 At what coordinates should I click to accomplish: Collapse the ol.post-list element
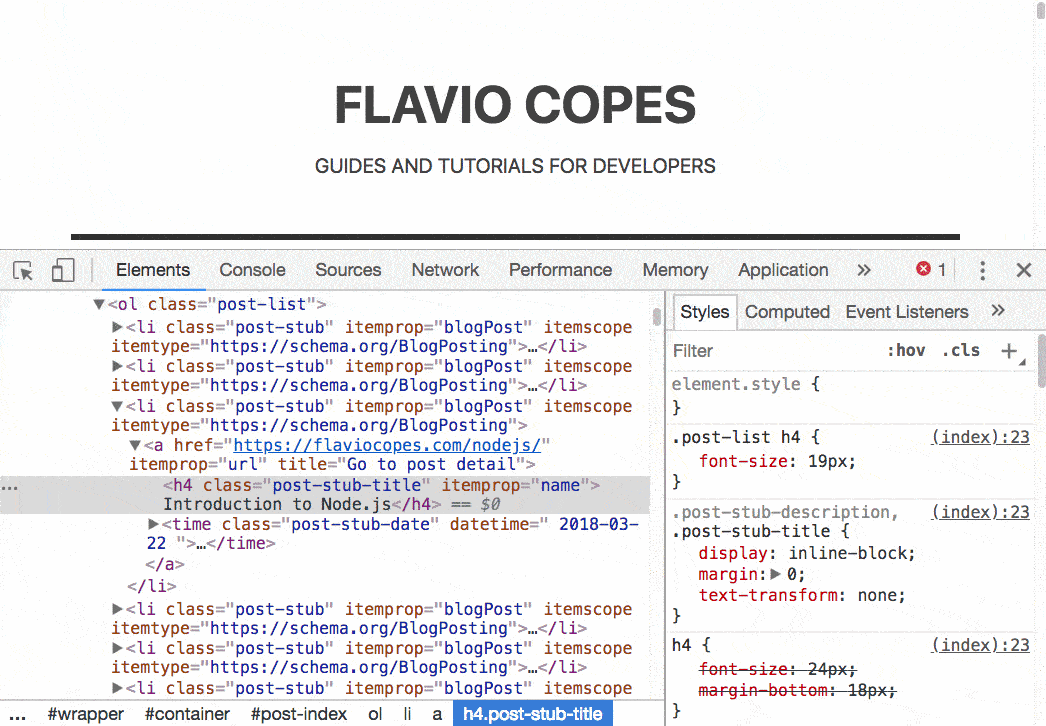tap(97, 303)
